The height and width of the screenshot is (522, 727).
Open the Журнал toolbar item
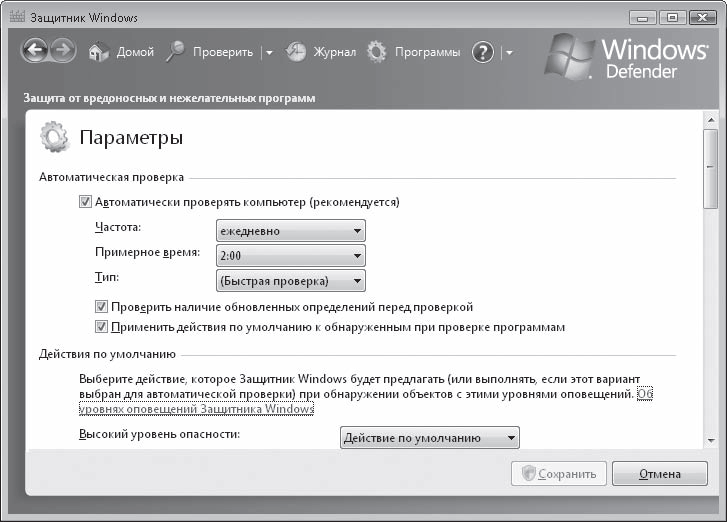coord(335,52)
